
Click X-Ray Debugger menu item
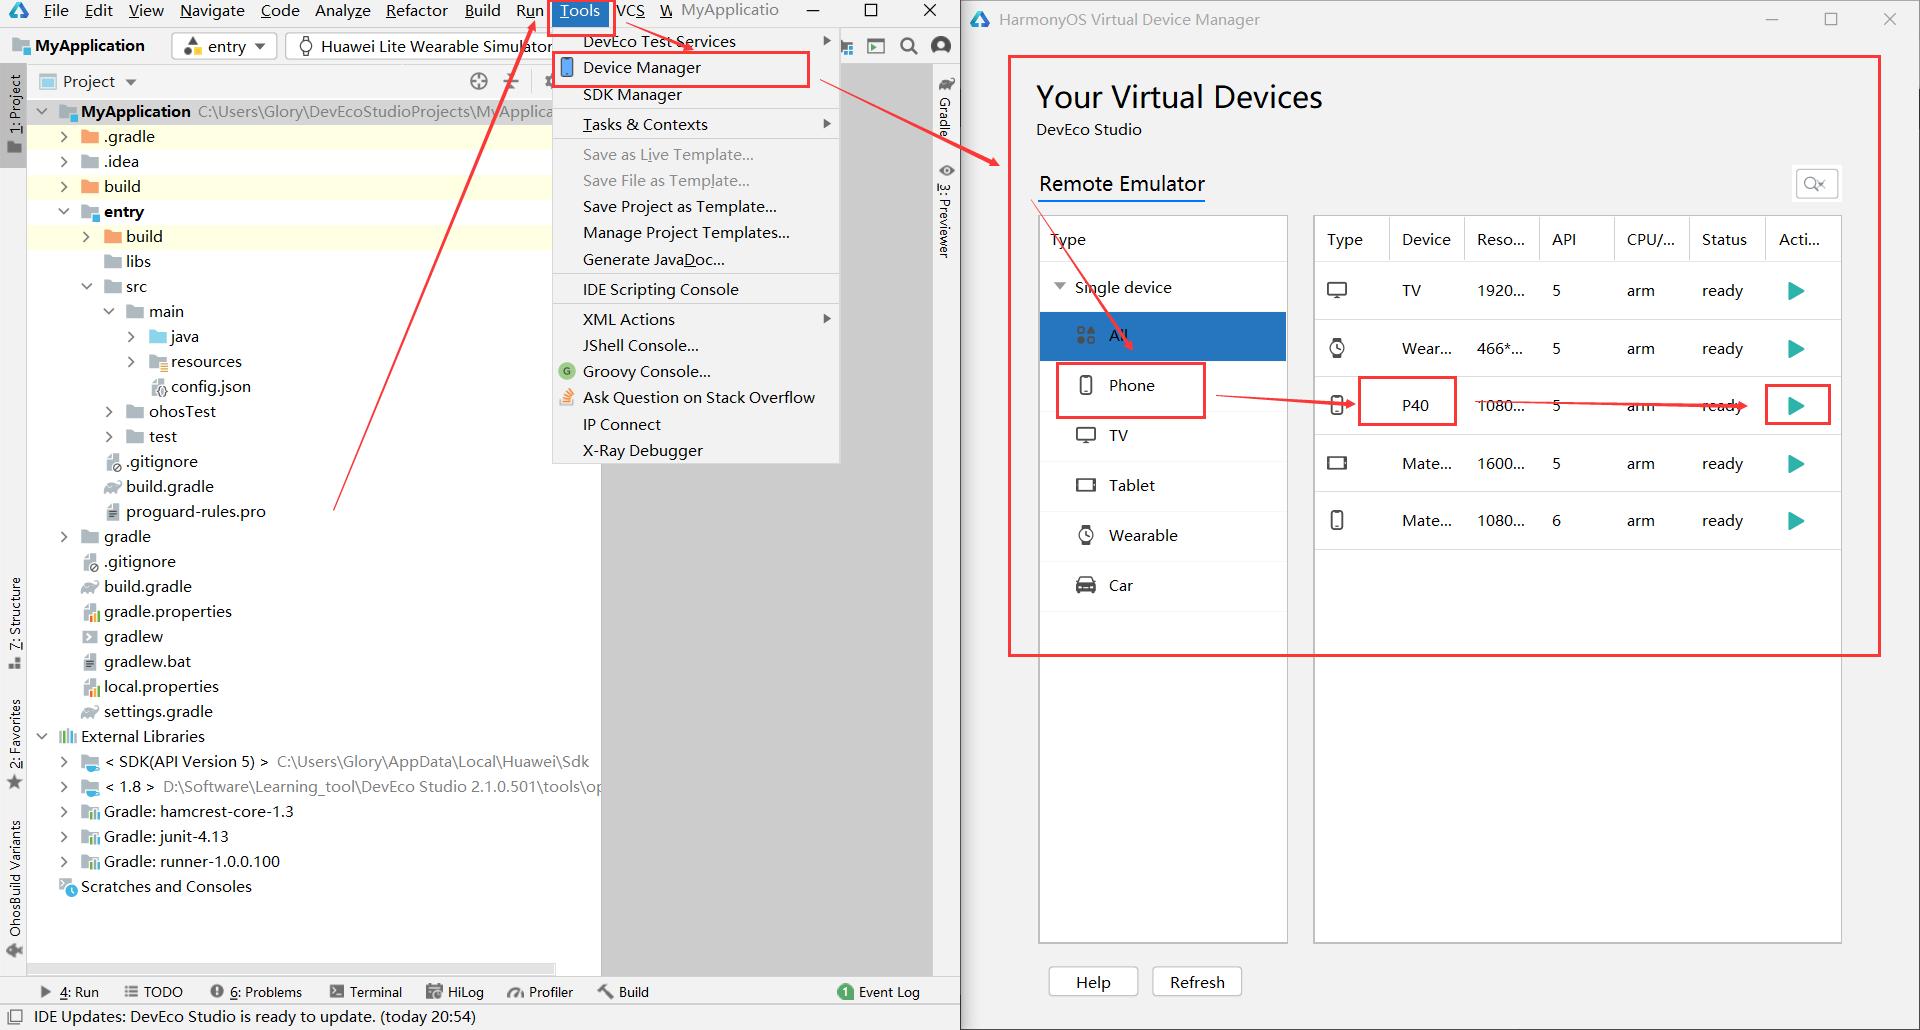pos(696,451)
